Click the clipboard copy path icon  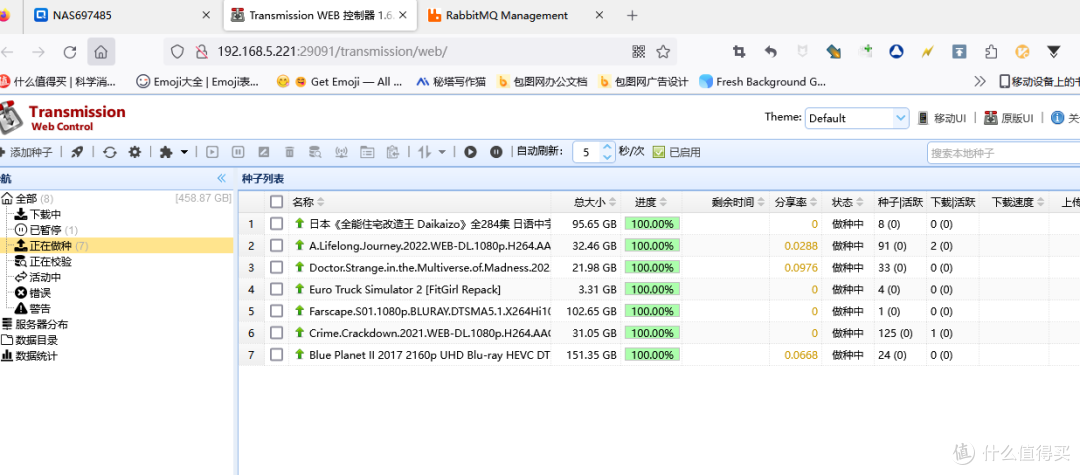coord(393,152)
